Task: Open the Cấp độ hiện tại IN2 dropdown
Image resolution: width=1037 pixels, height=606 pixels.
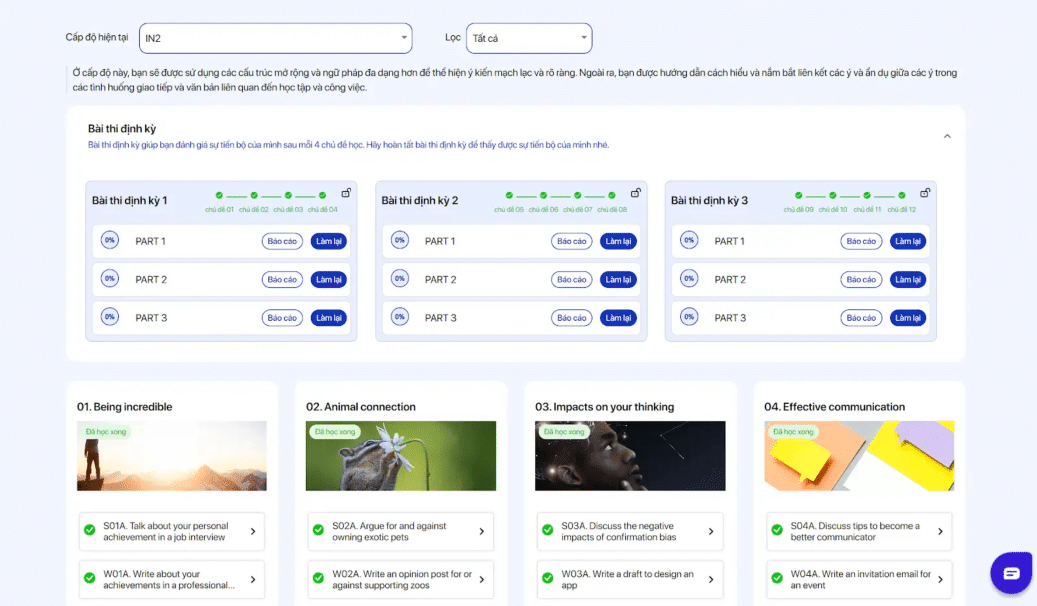Action: (x=275, y=38)
